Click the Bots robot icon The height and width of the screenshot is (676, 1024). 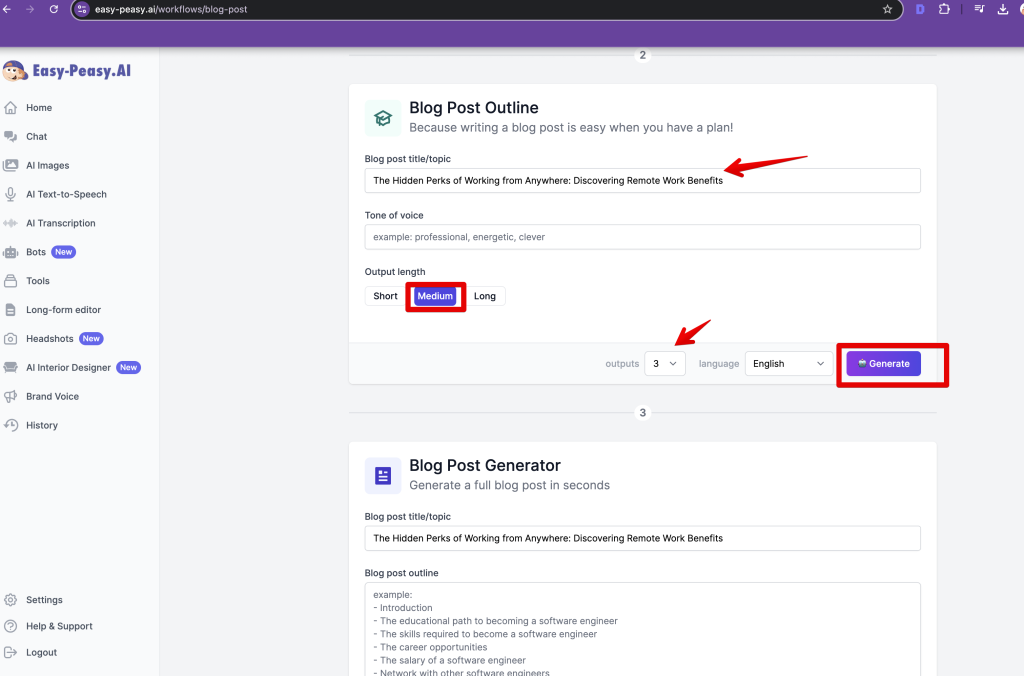coord(11,253)
